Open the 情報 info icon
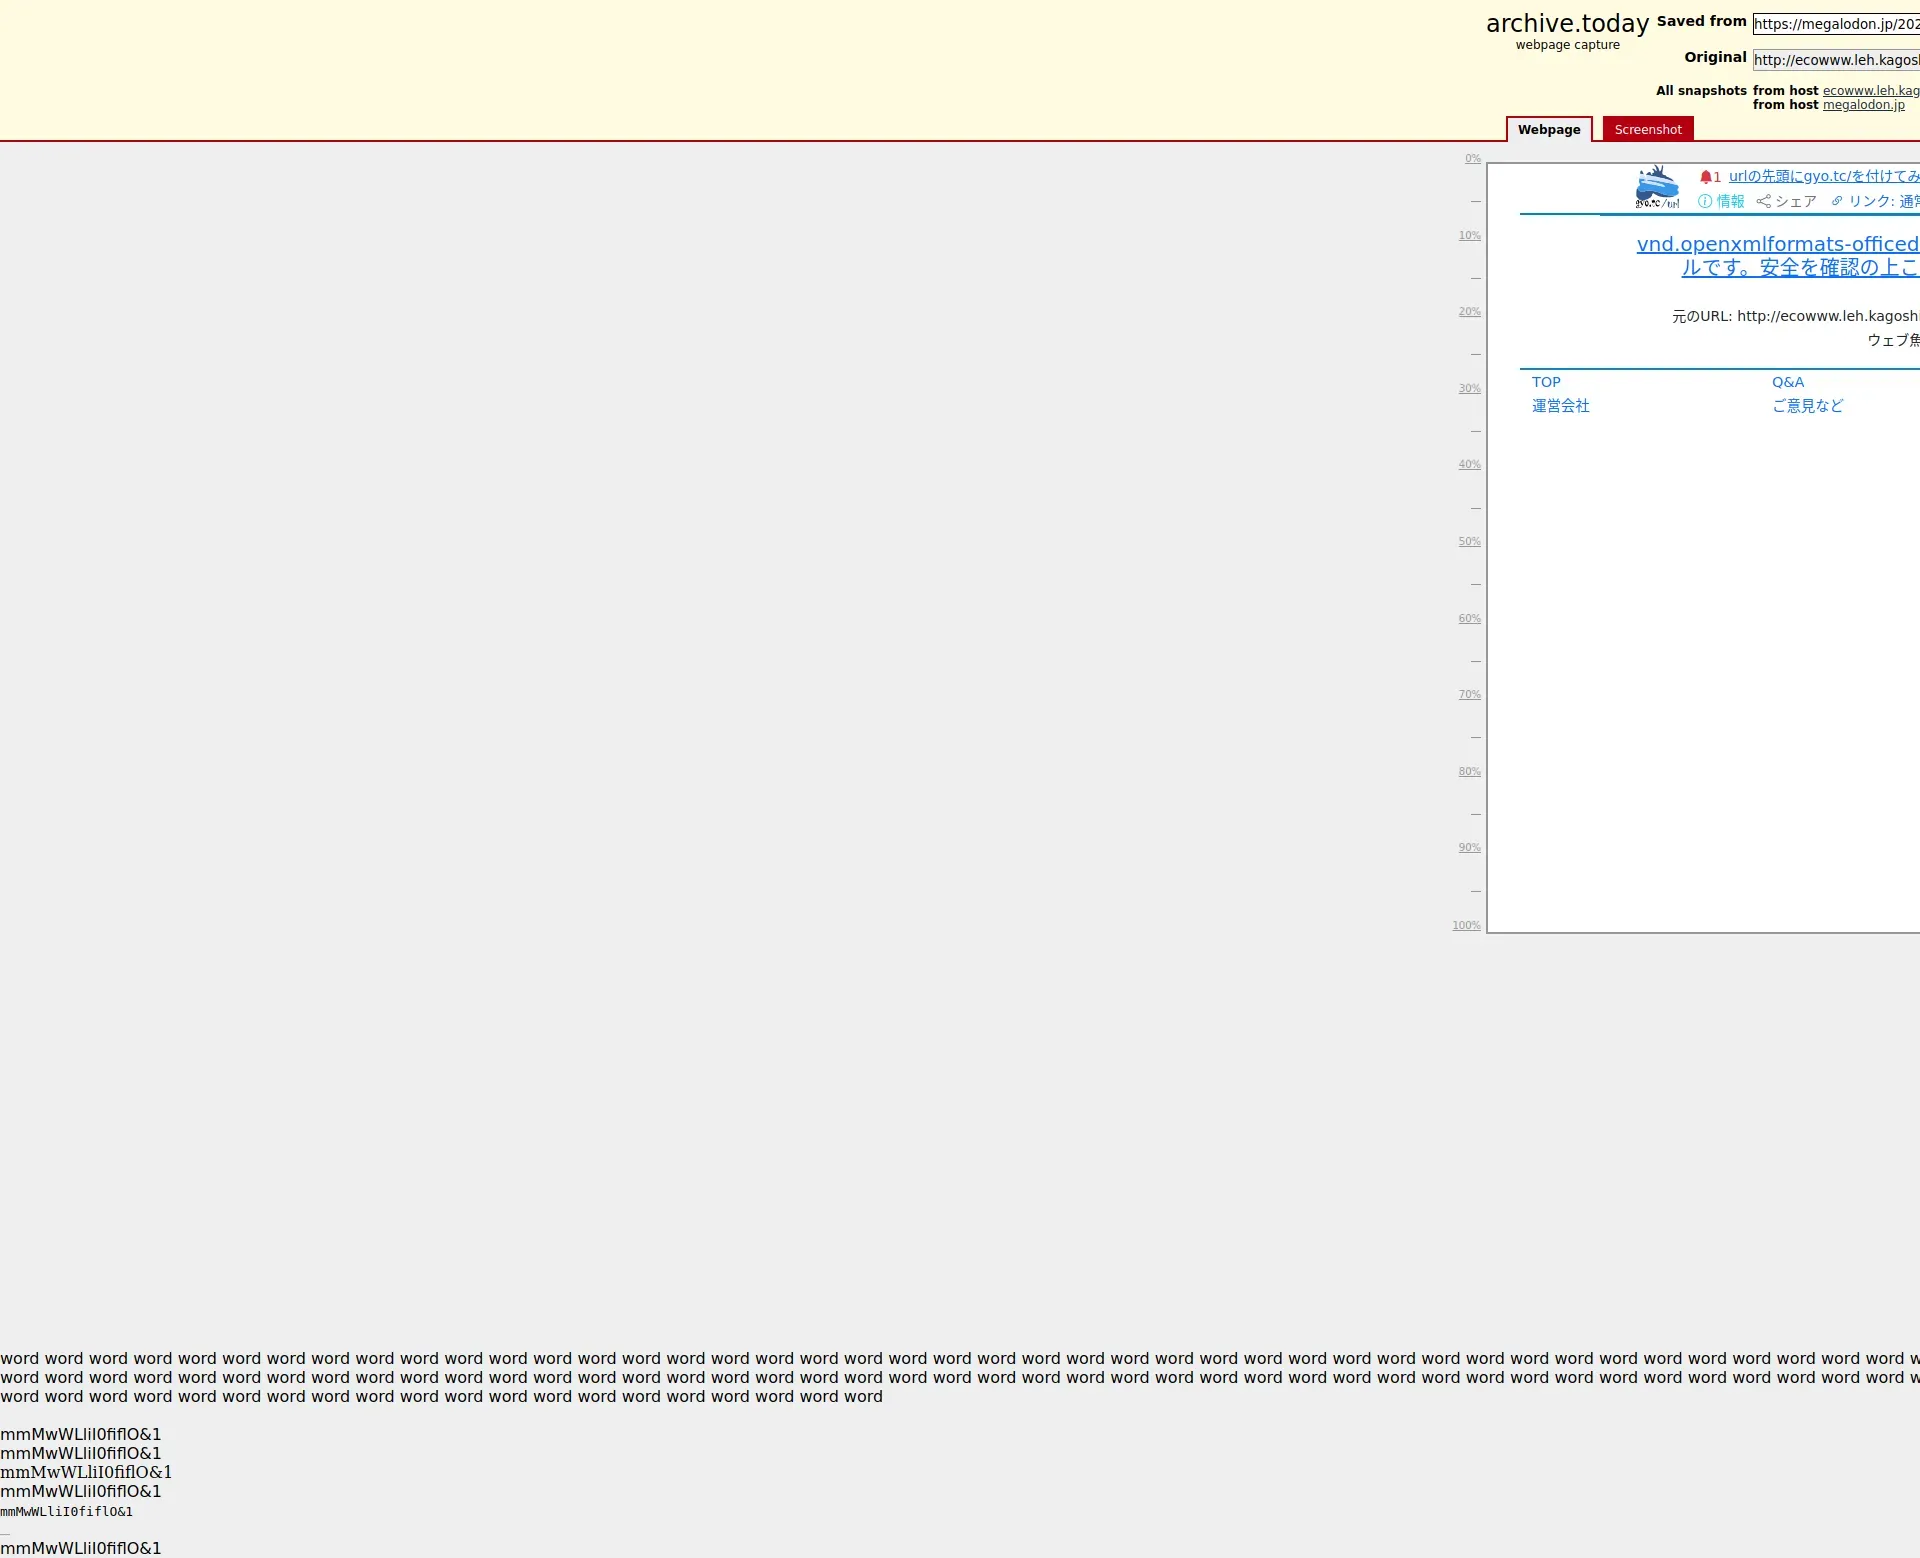Image resolution: width=1920 pixels, height=1558 pixels. click(x=1705, y=201)
